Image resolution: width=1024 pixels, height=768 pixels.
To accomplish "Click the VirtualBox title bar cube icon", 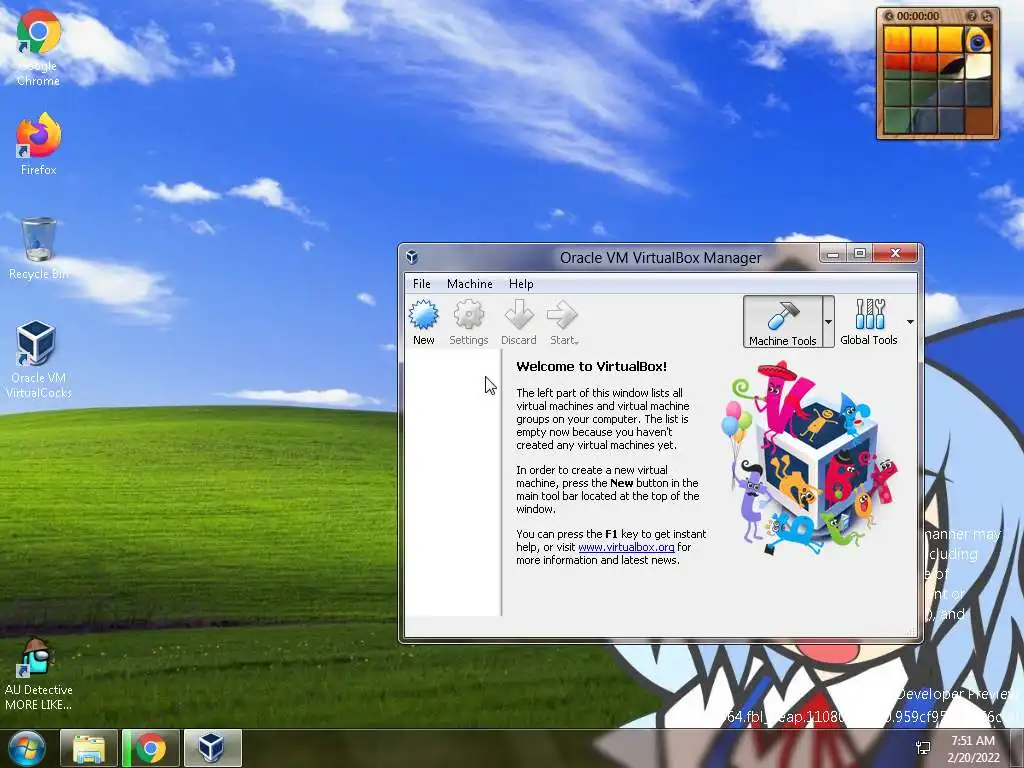I will [x=412, y=257].
